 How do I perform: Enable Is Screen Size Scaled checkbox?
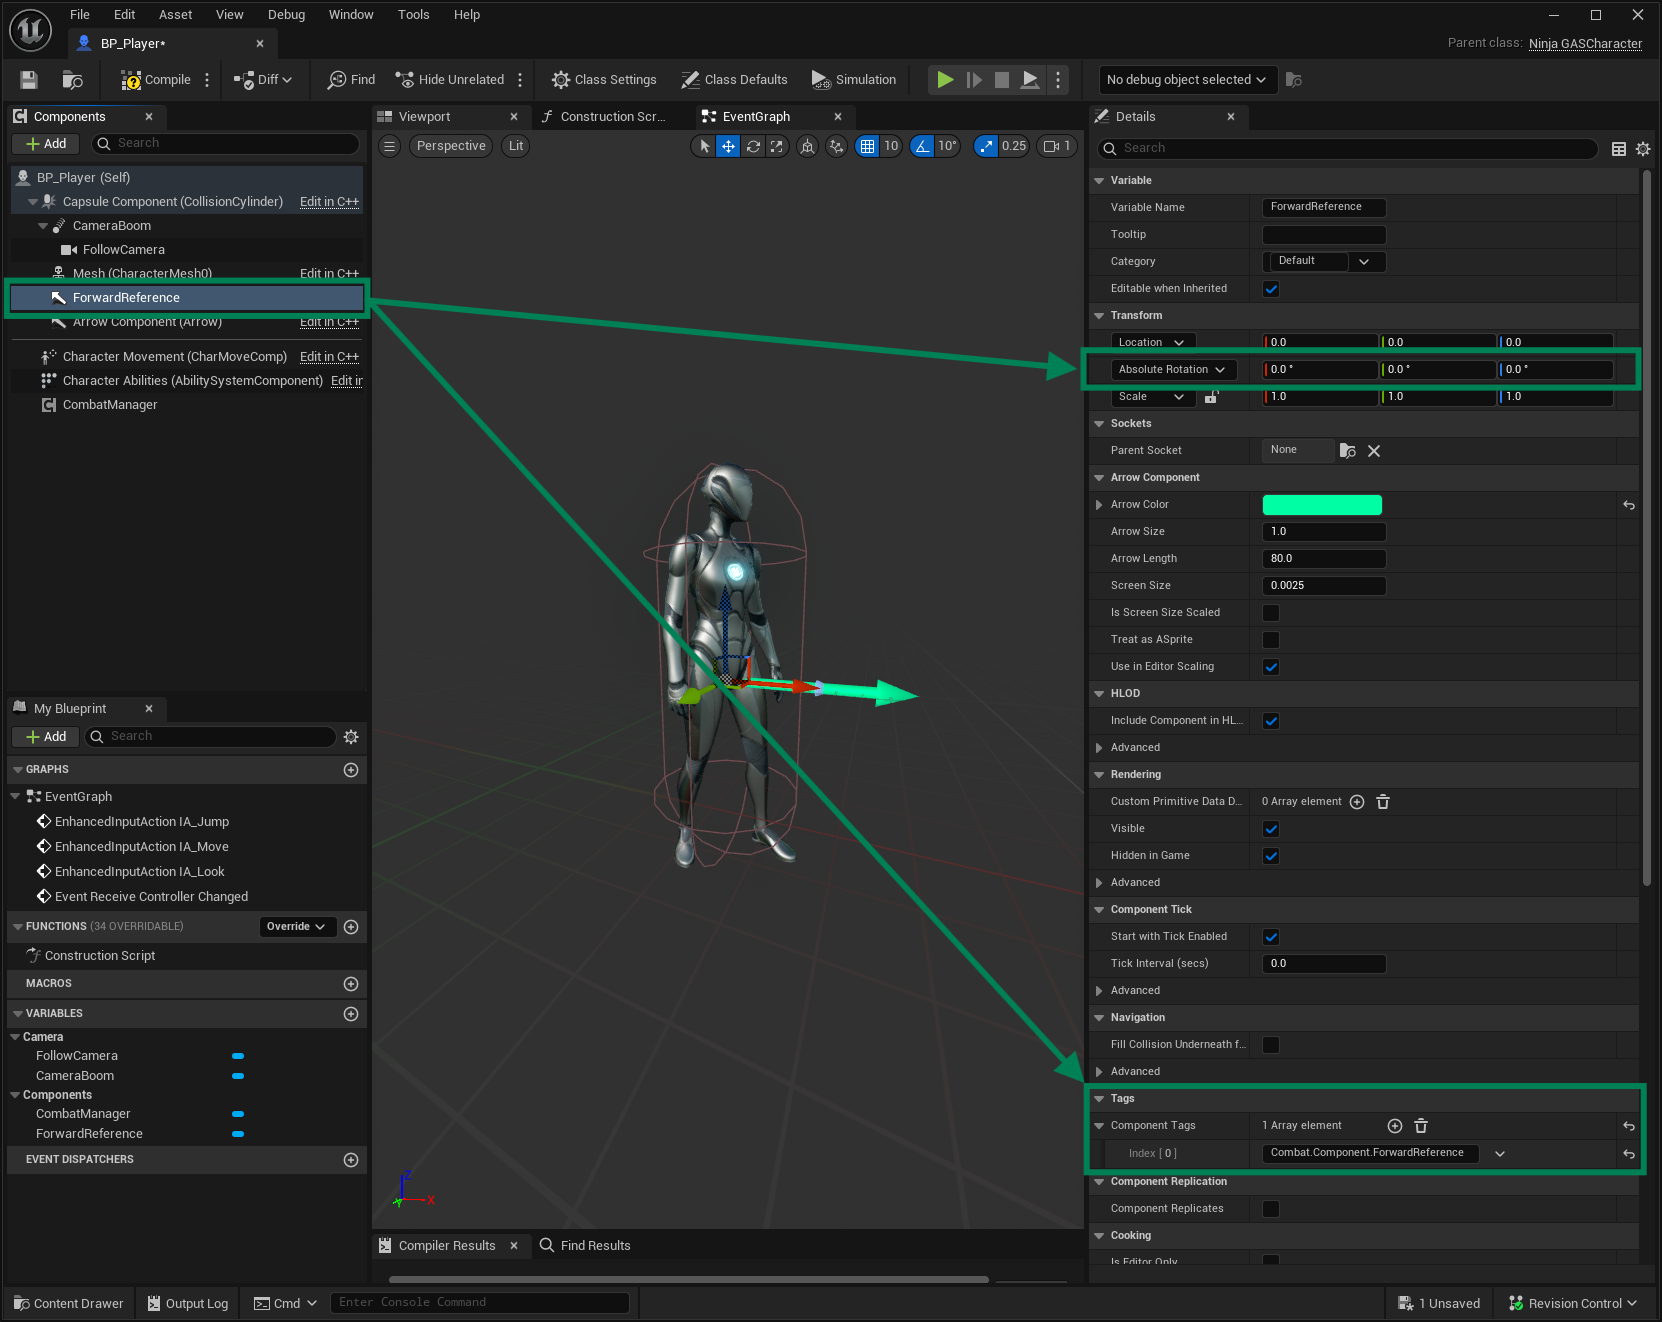point(1271,613)
